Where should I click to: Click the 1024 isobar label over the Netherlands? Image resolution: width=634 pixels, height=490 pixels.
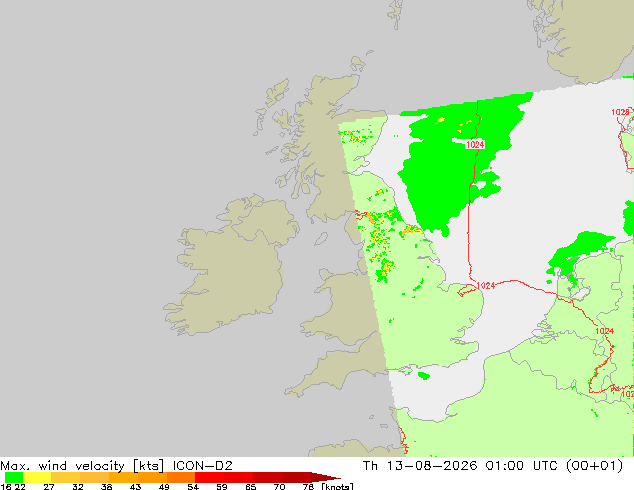coord(604,331)
